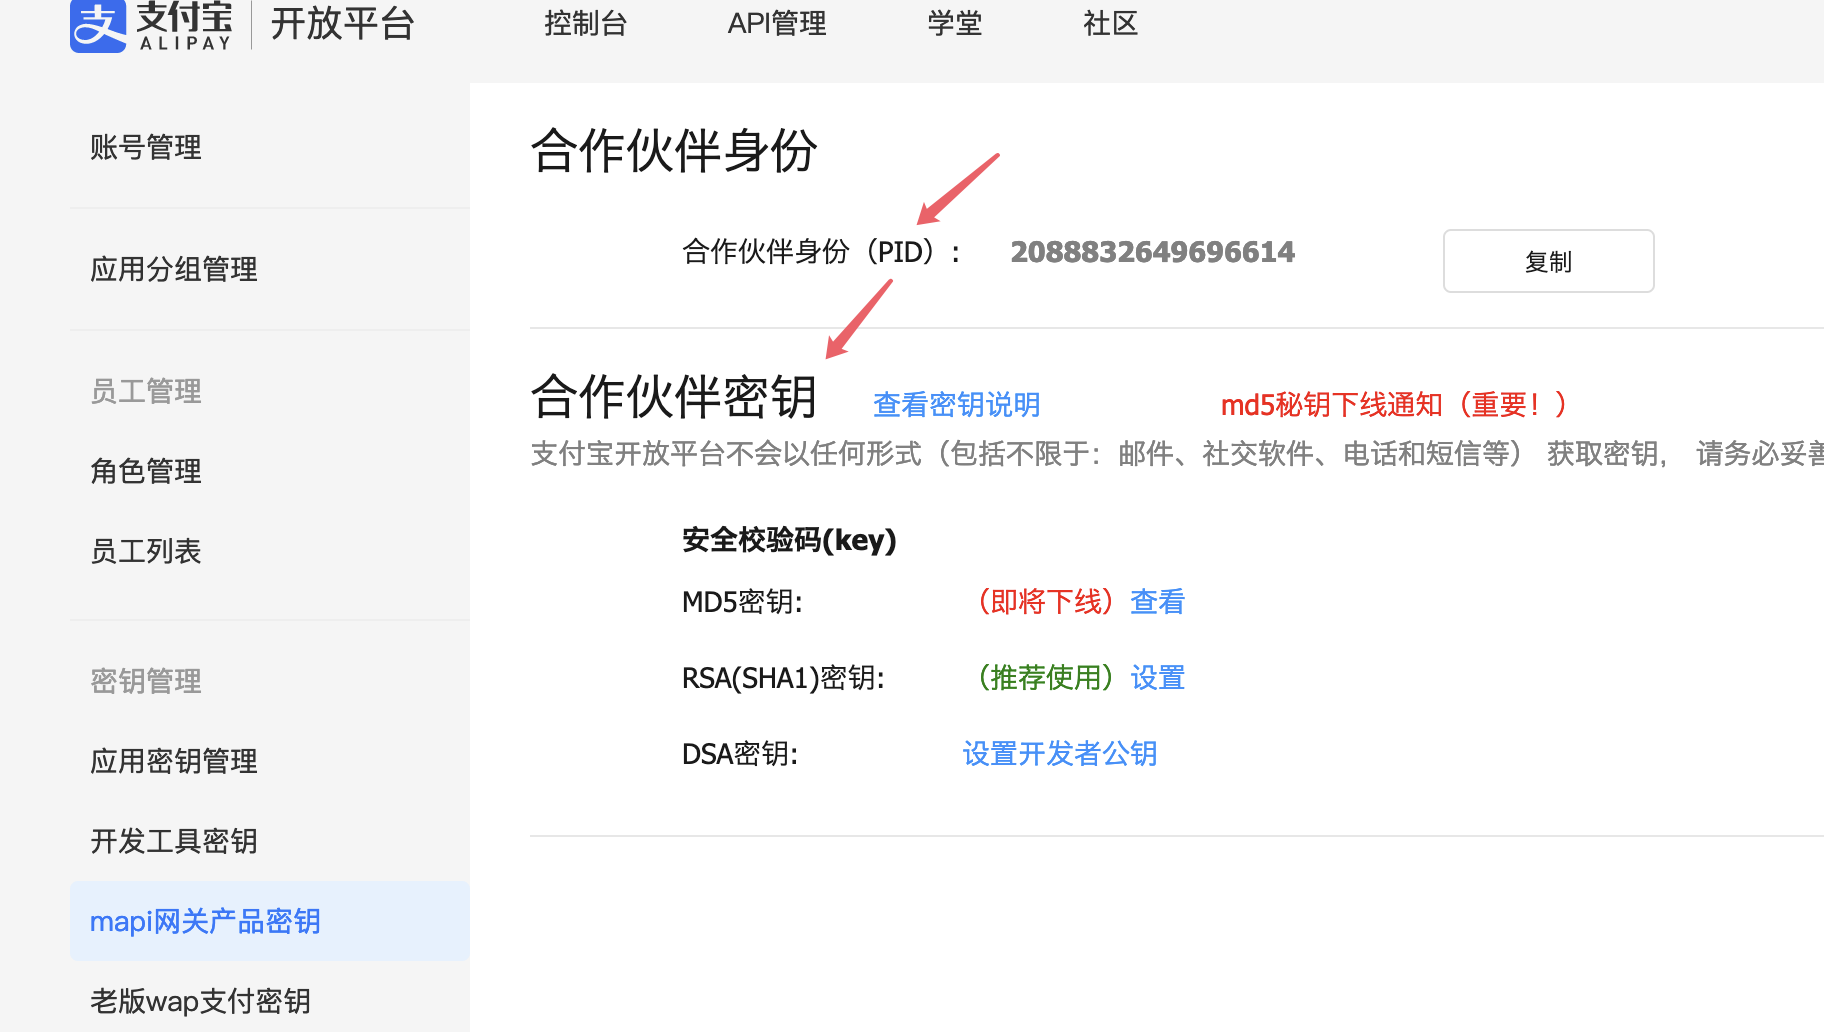Open the 查看密钥说明 link

956,404
